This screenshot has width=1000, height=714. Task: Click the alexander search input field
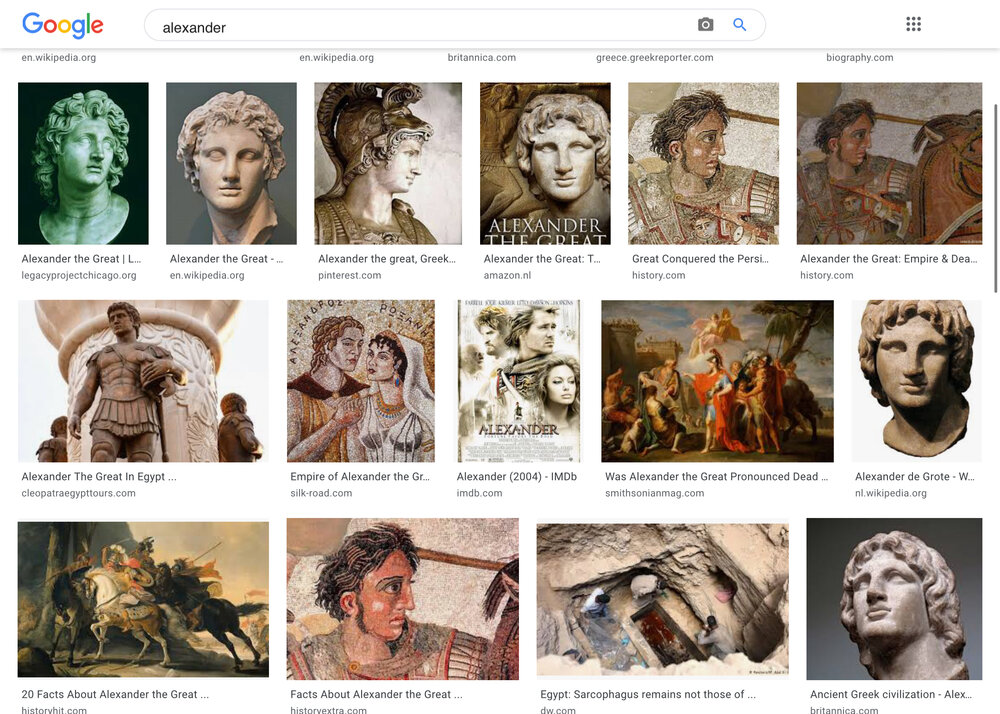[x=421, y=26]
